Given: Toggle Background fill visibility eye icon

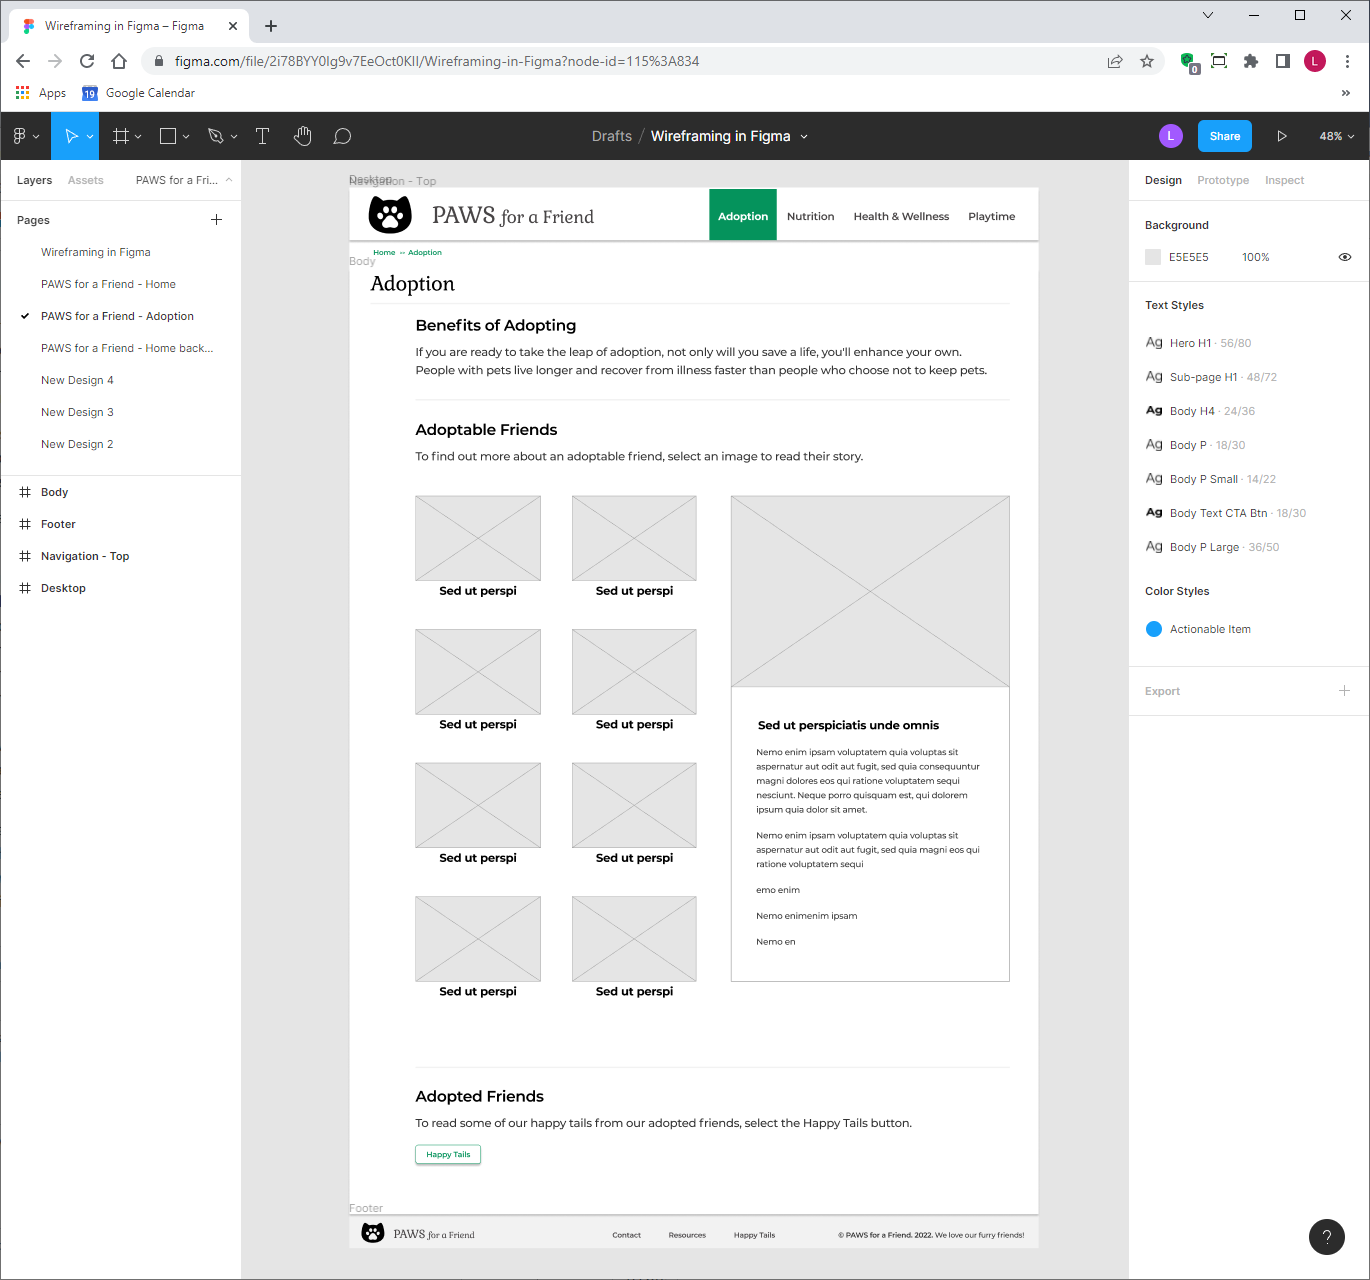Looking at the screenshot, I should [x=1345, y=257].
